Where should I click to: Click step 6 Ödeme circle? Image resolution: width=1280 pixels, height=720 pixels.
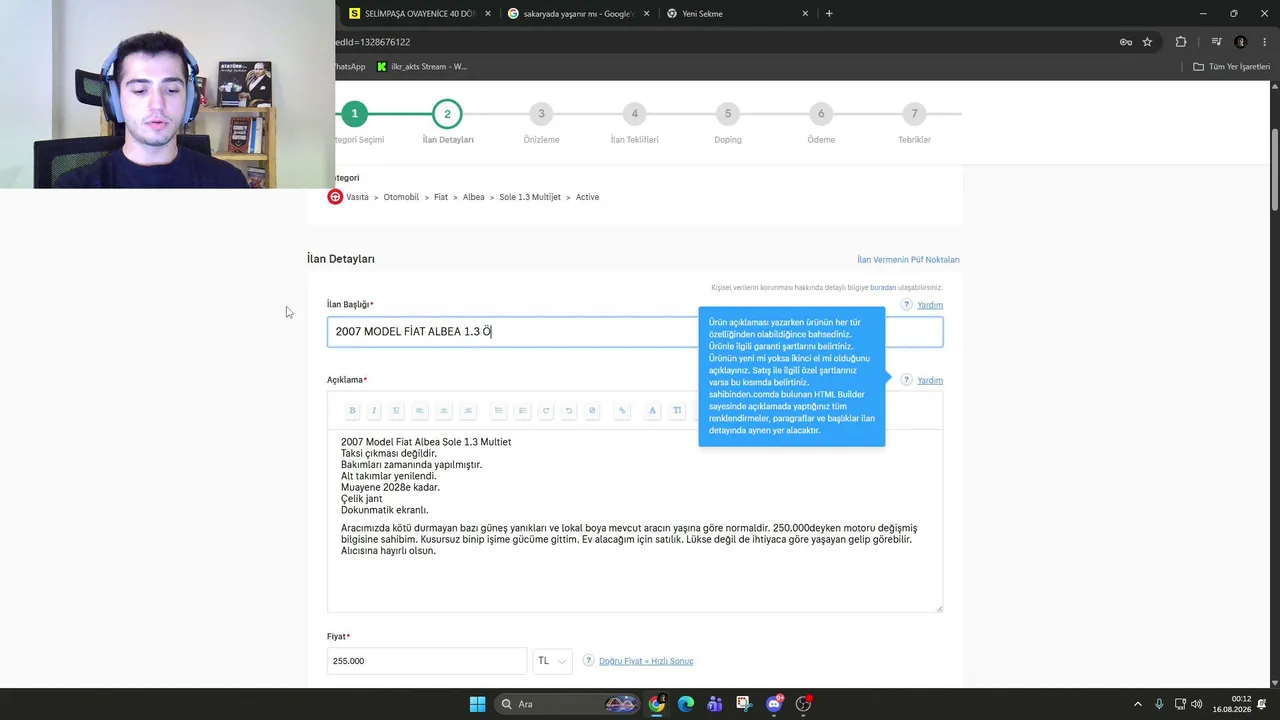click(821, 114)
